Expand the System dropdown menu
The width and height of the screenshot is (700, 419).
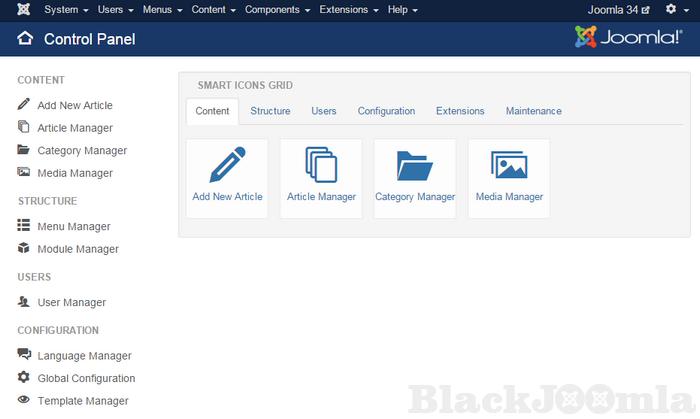[x=66, y=10]
